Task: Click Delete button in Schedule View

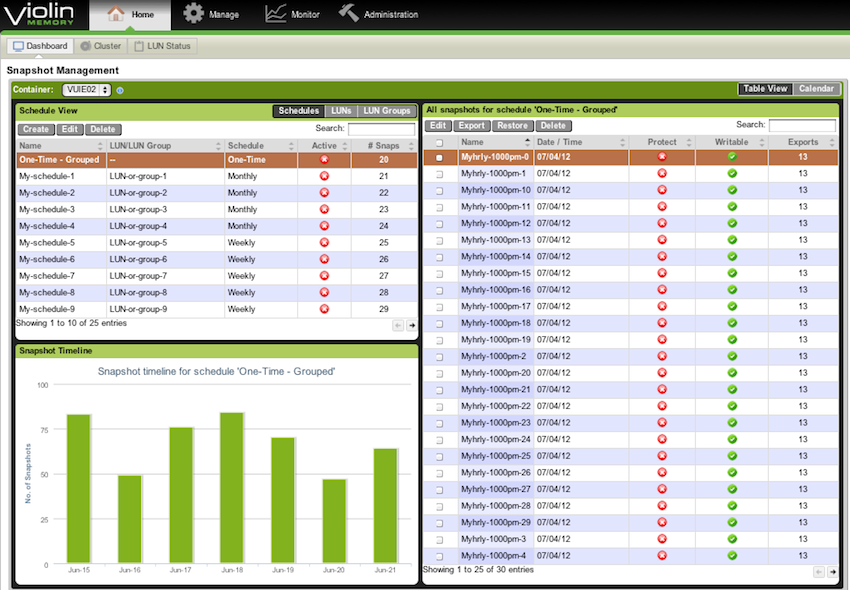Action: tap(102, 129)
